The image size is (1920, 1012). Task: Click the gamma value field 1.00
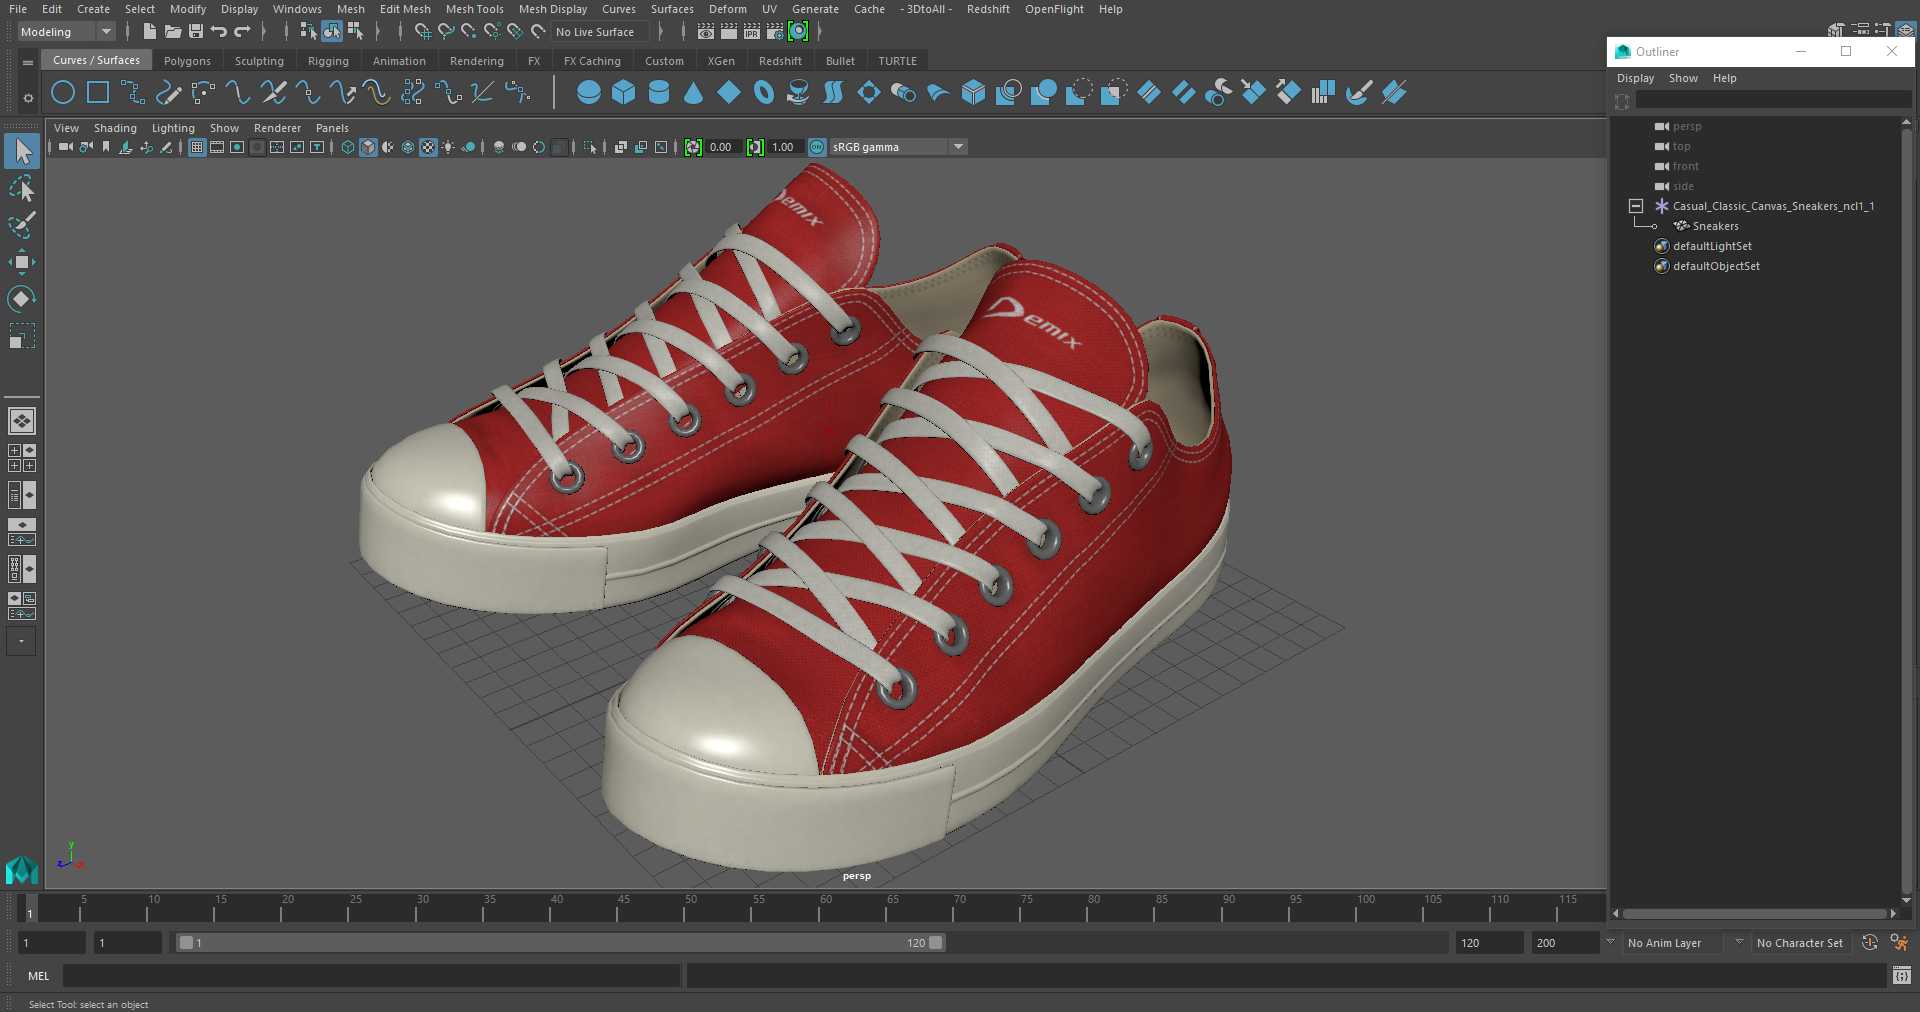(x=784, y=147)
